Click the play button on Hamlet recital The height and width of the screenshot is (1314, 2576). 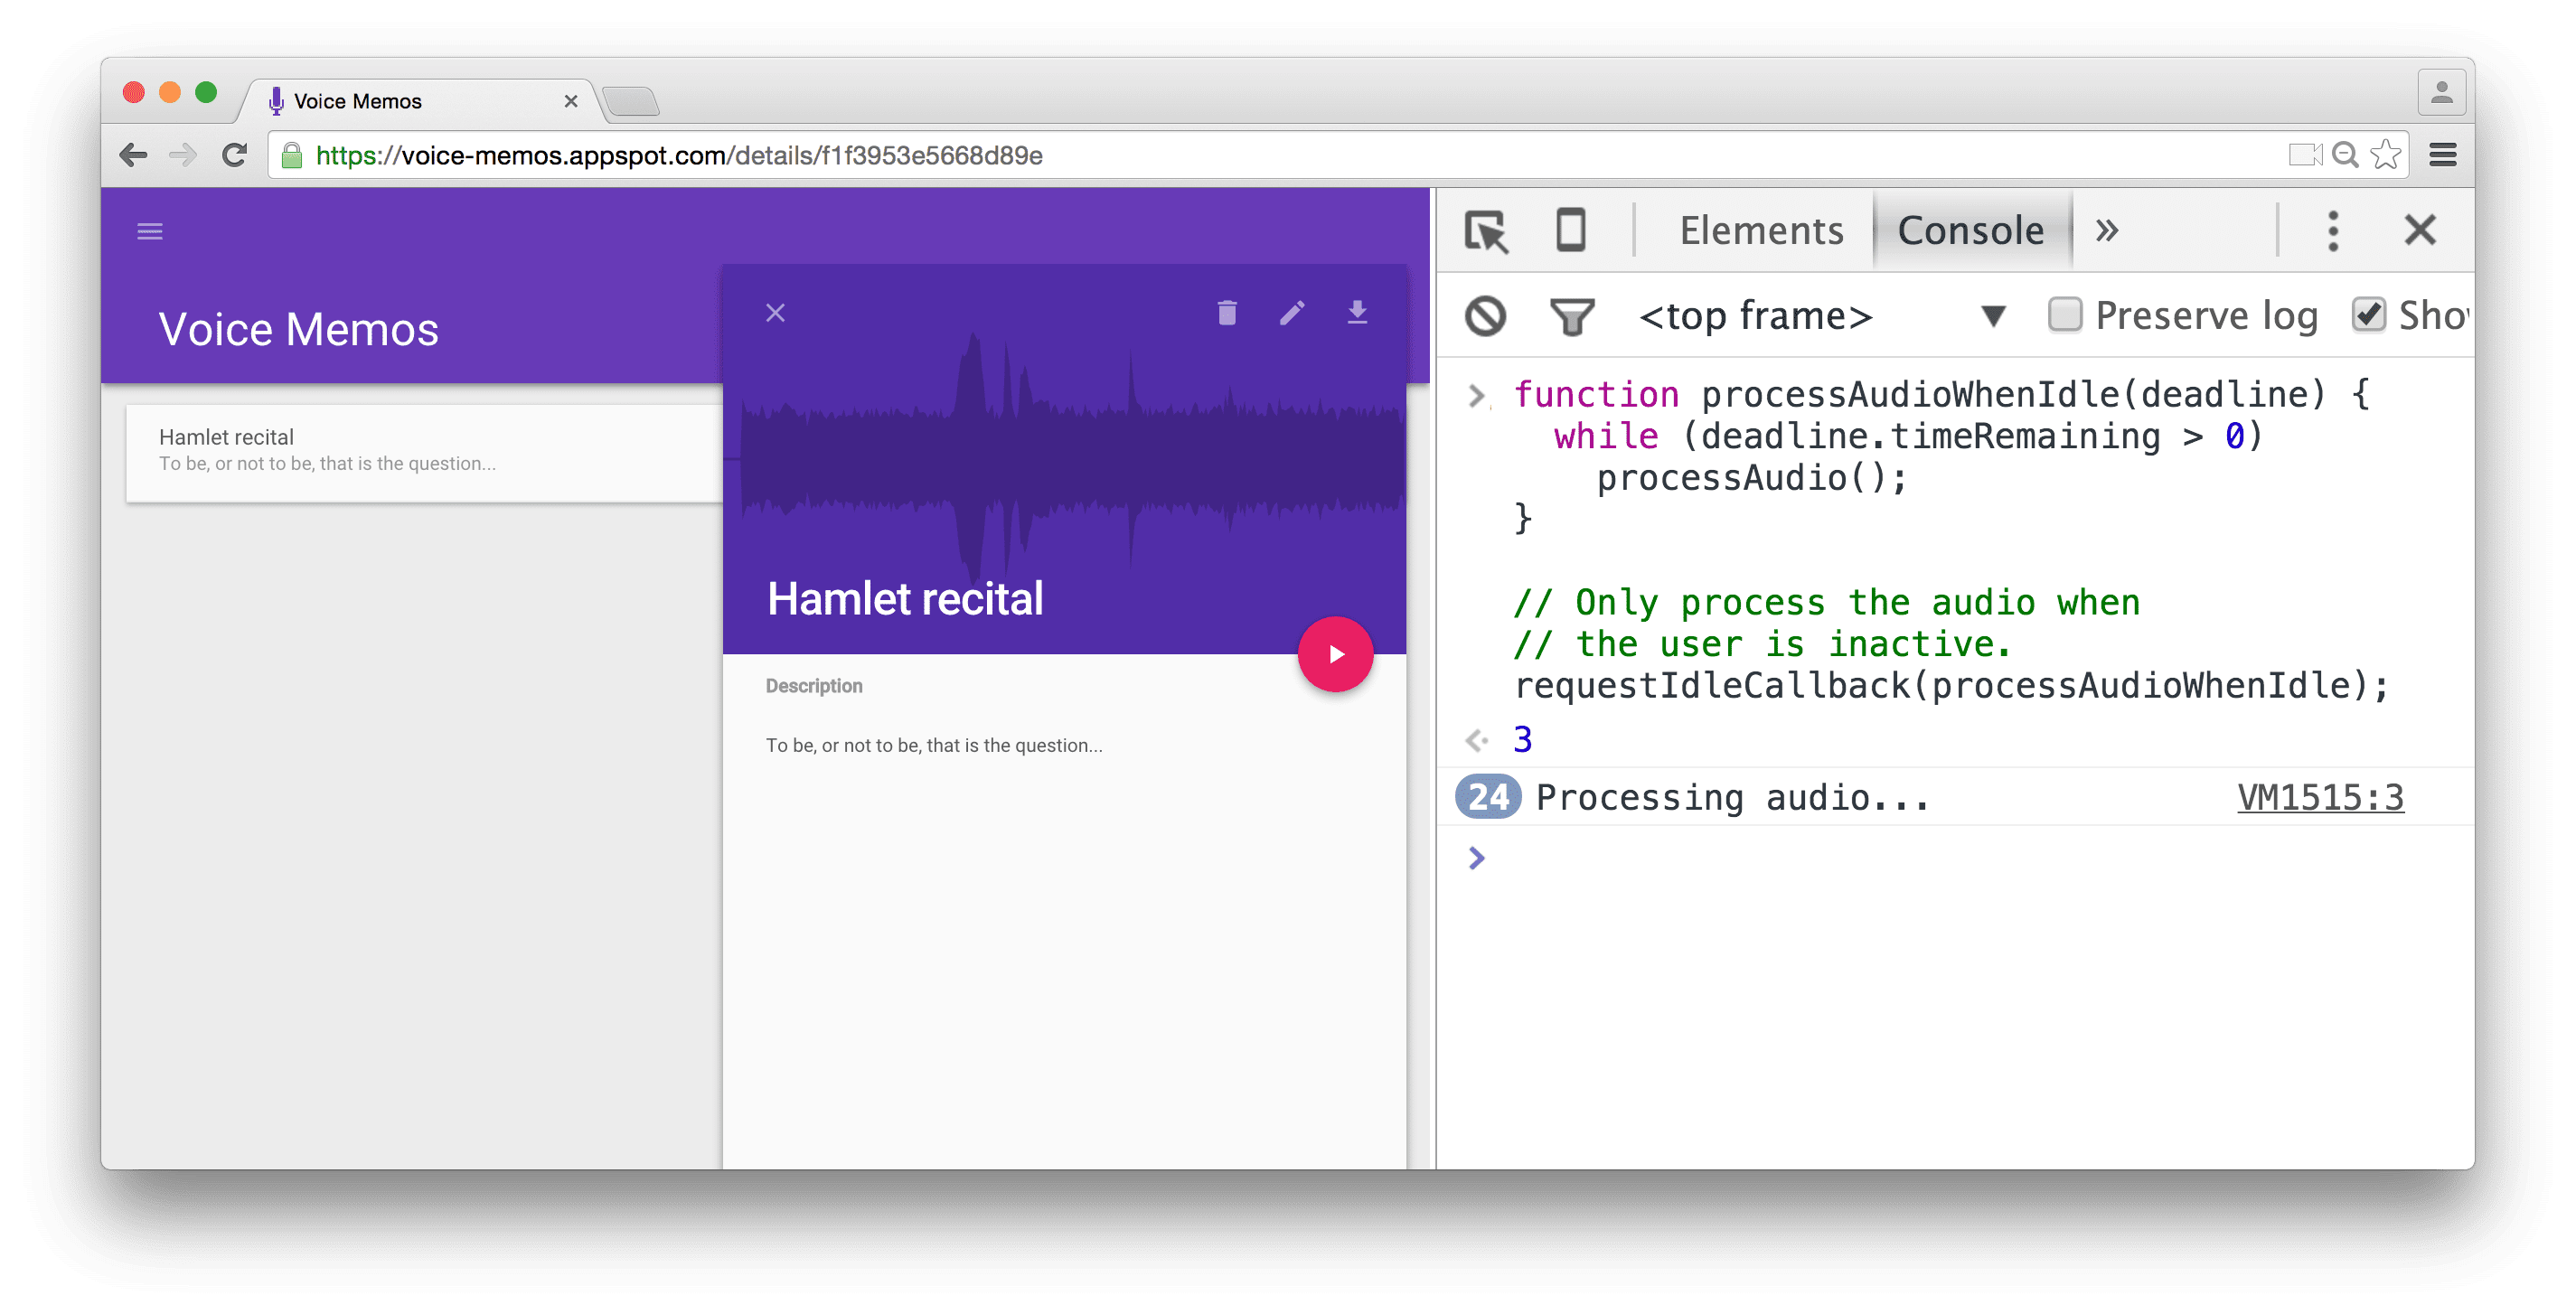click(x=1336, y=652)
